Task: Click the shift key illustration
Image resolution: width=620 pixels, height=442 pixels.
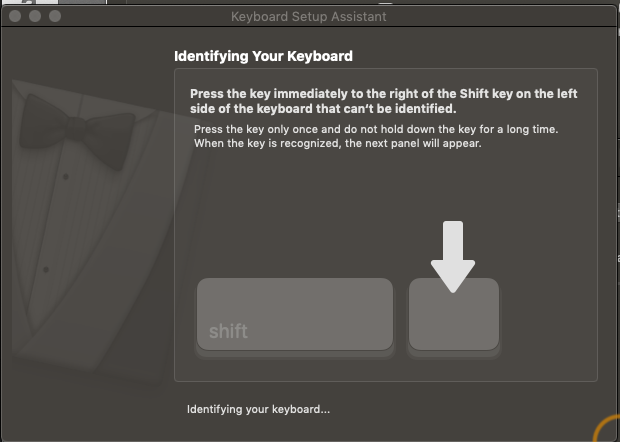Action: point(295,315)
